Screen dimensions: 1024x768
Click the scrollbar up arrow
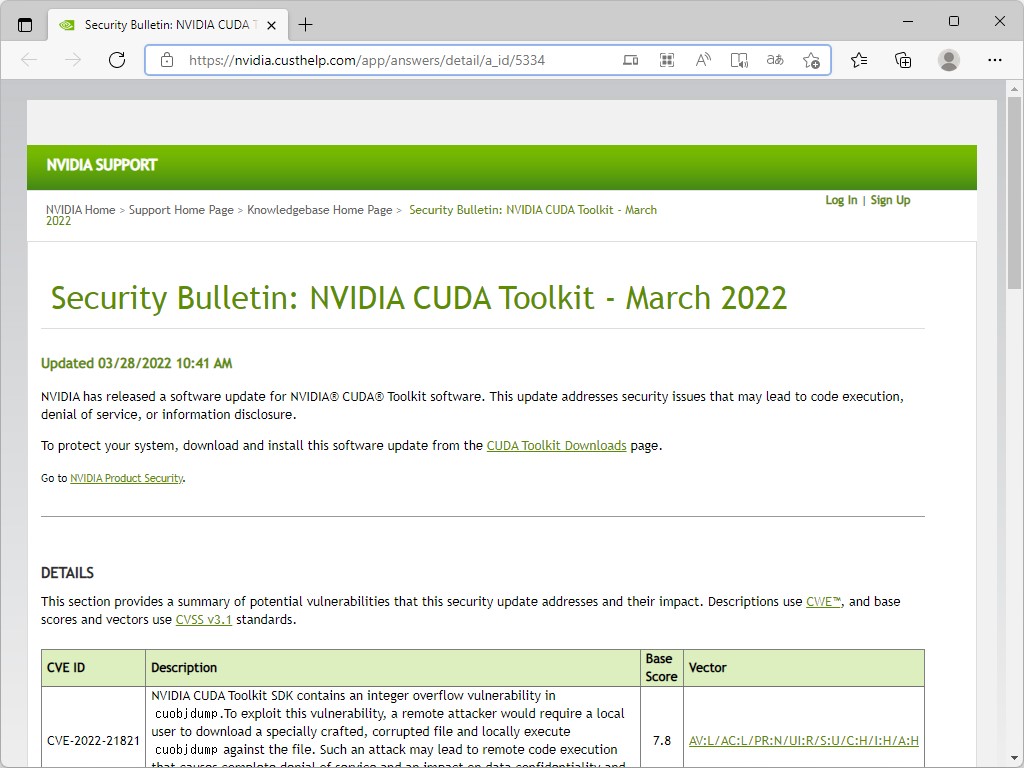tap(1014, 88)
